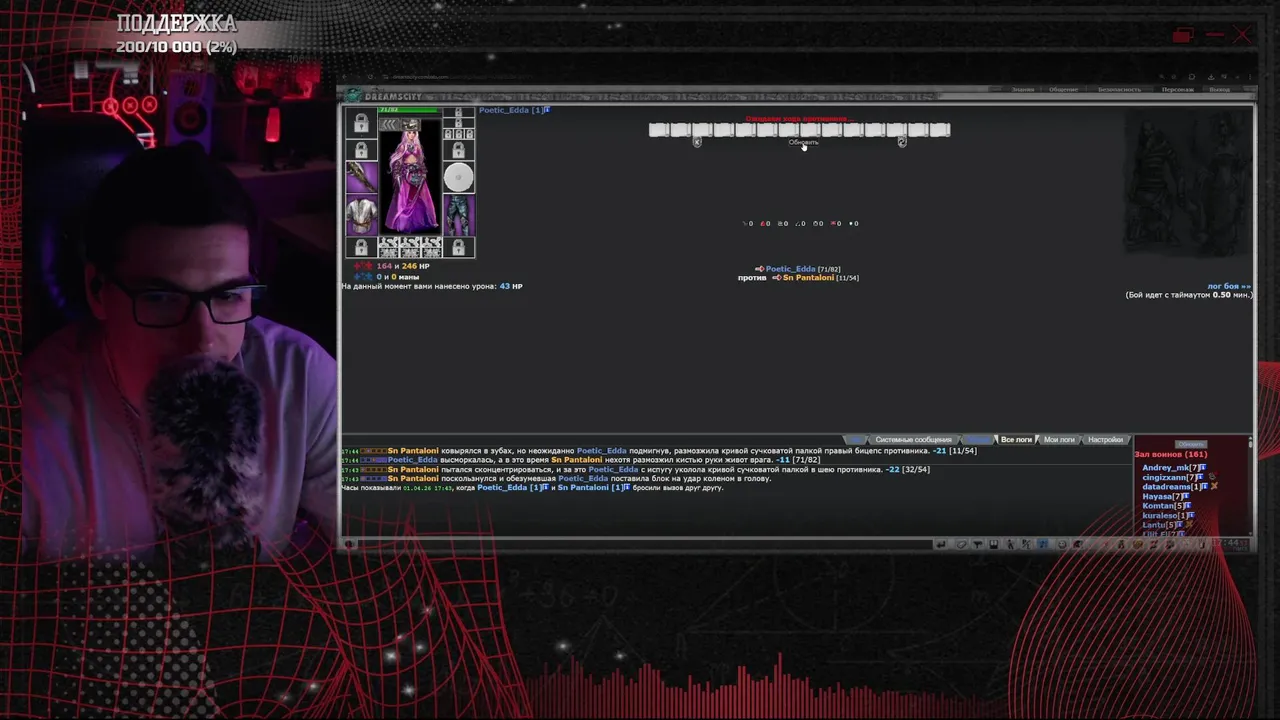Click Poetic_Edda [71/82] in battle matchup
1280x720 pixels.
pyautogui.click(x=803, y=269)
